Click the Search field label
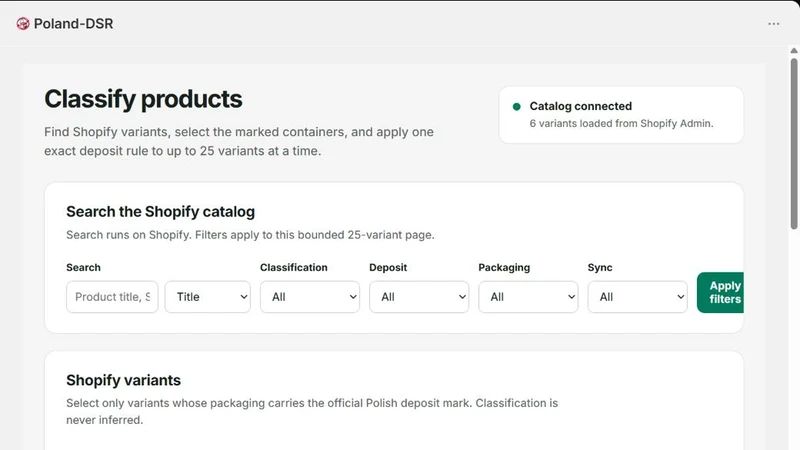This screenshot has width=800, height=450. (x=83, y=267)
